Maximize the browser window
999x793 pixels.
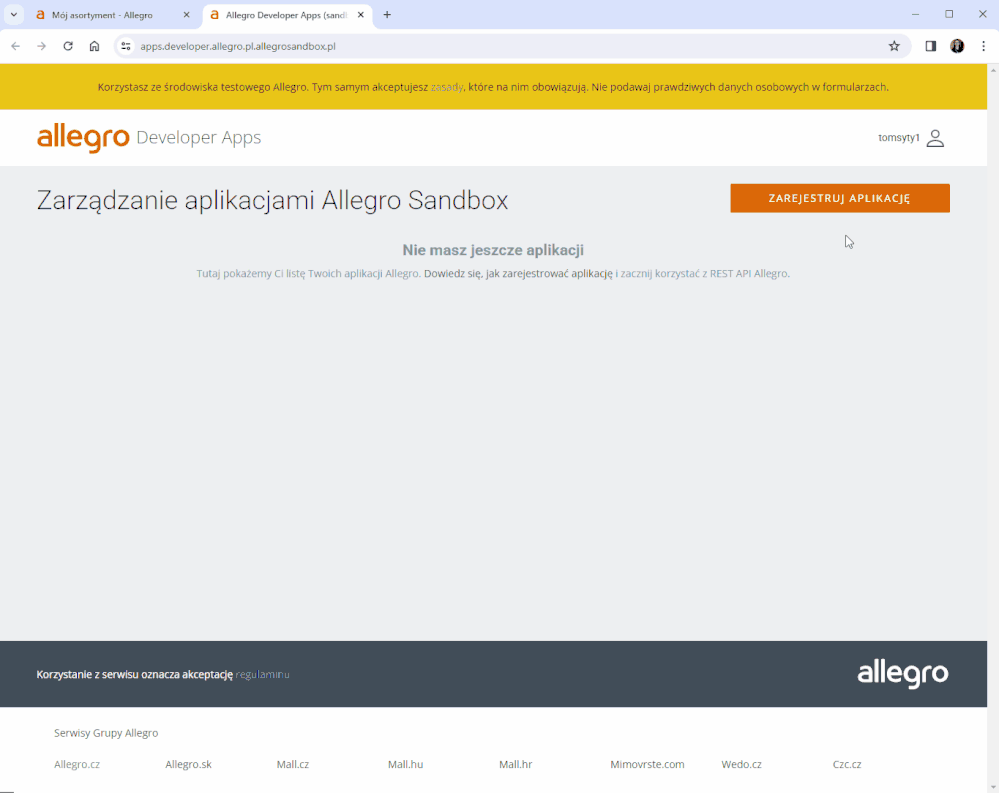pos(949,14)
